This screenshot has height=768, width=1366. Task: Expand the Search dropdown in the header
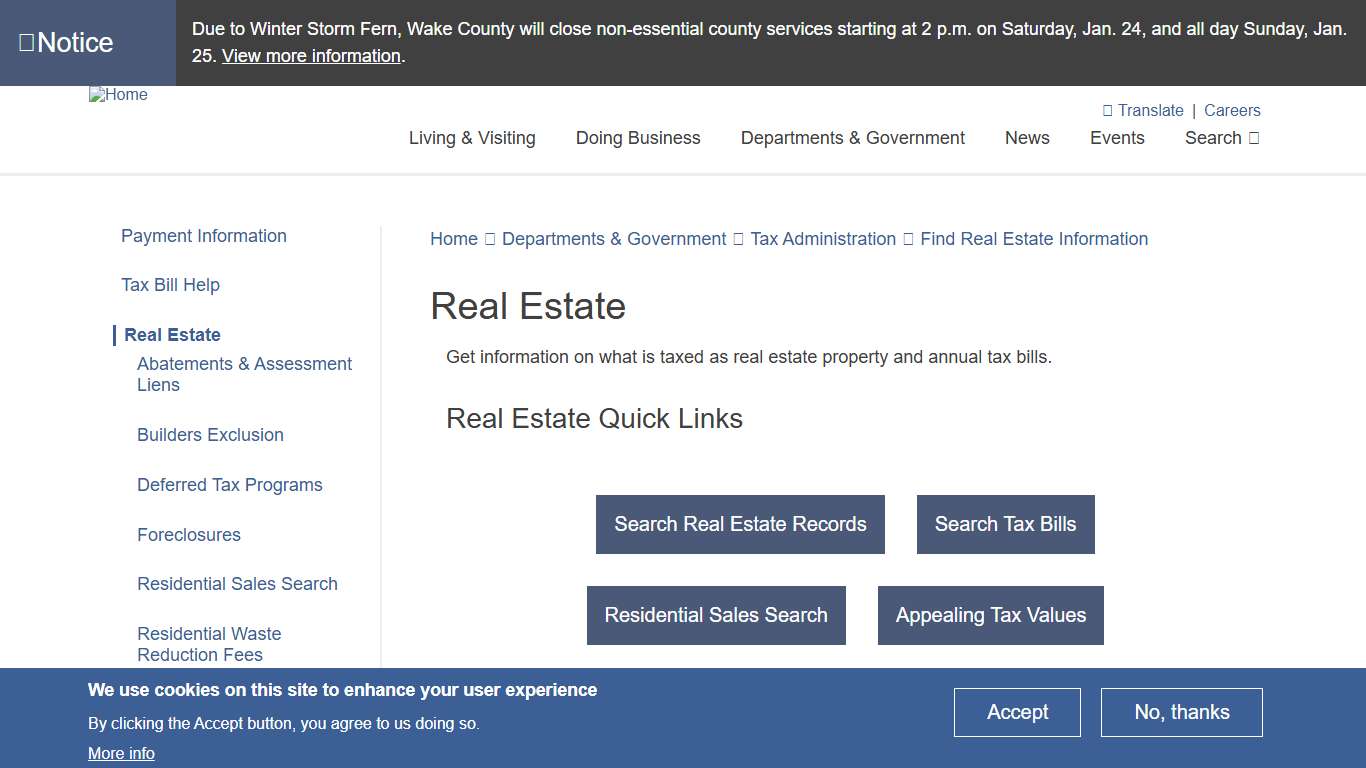point(1220,138)
